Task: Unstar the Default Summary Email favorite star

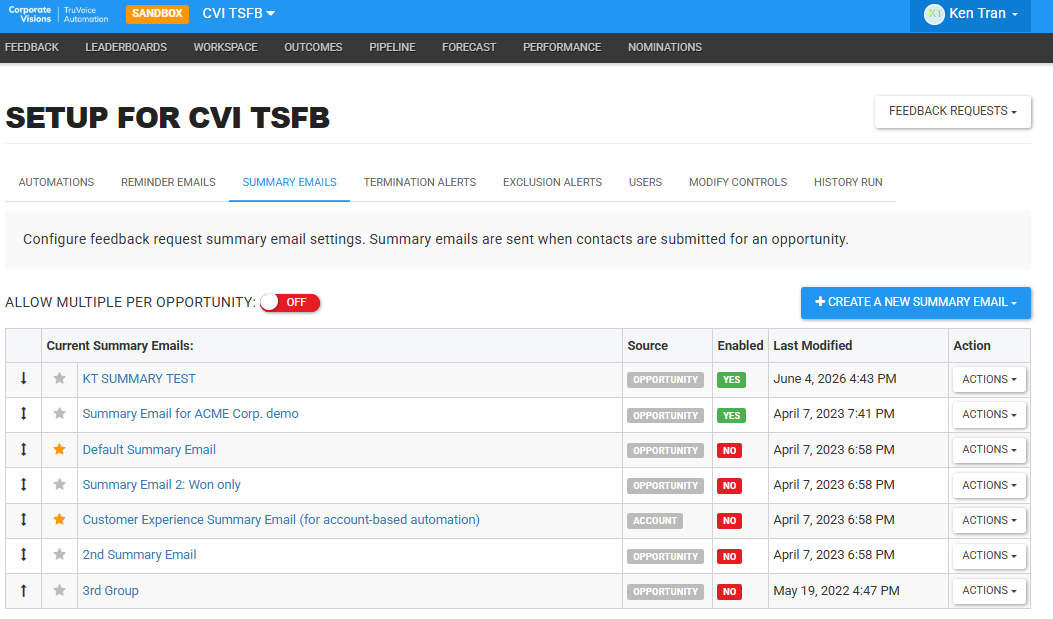Action: 60,450
